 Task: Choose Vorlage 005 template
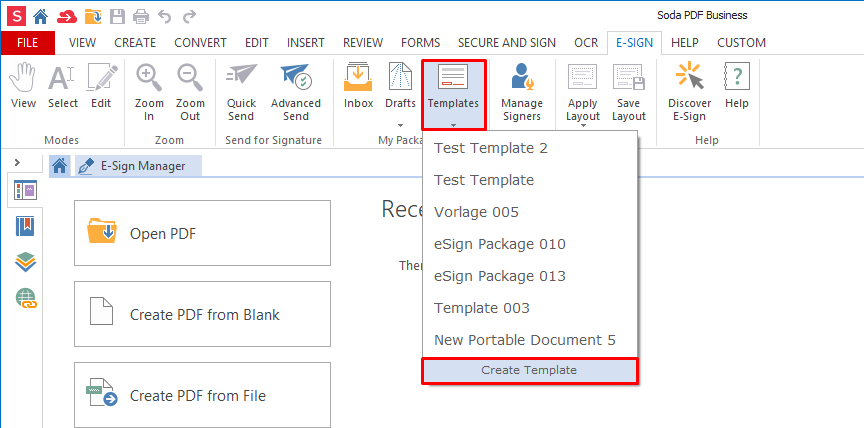530,212
